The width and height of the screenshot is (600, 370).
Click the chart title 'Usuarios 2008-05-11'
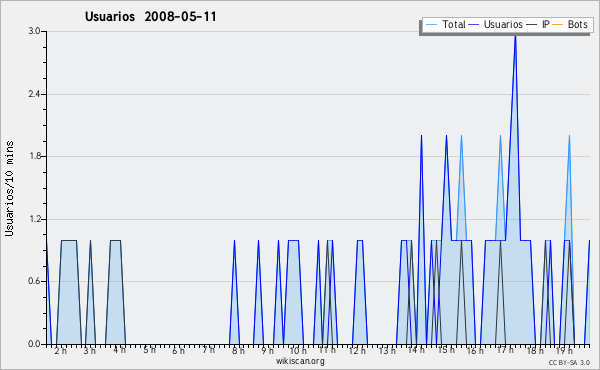151,17
